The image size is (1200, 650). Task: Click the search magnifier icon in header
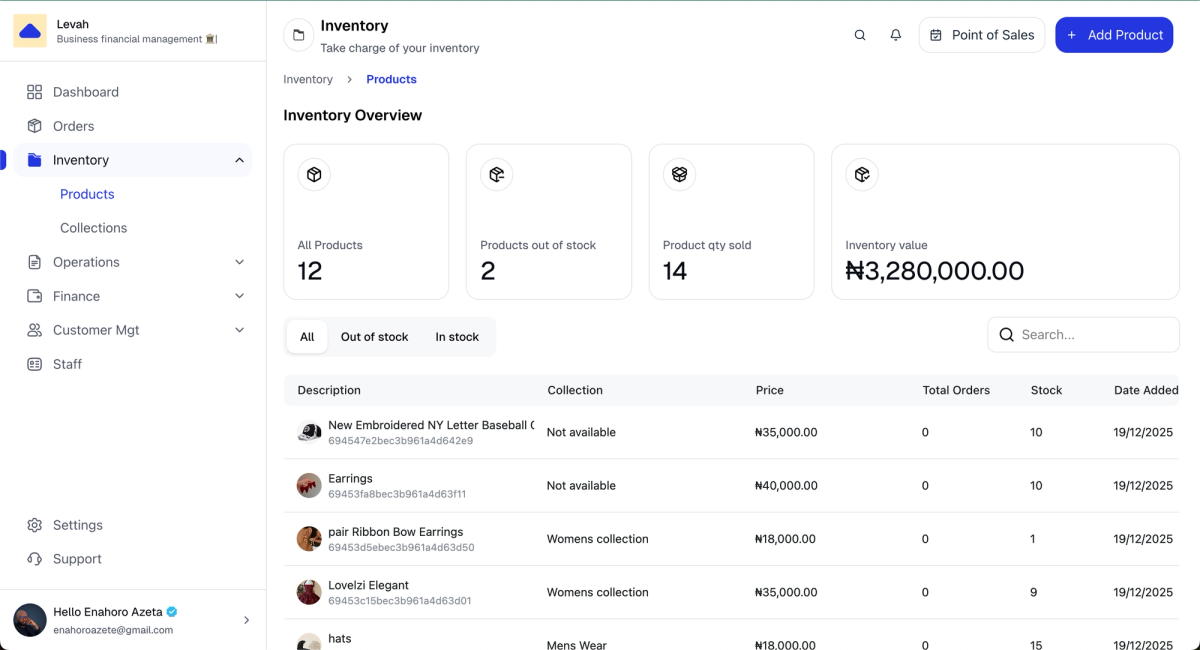860,35
